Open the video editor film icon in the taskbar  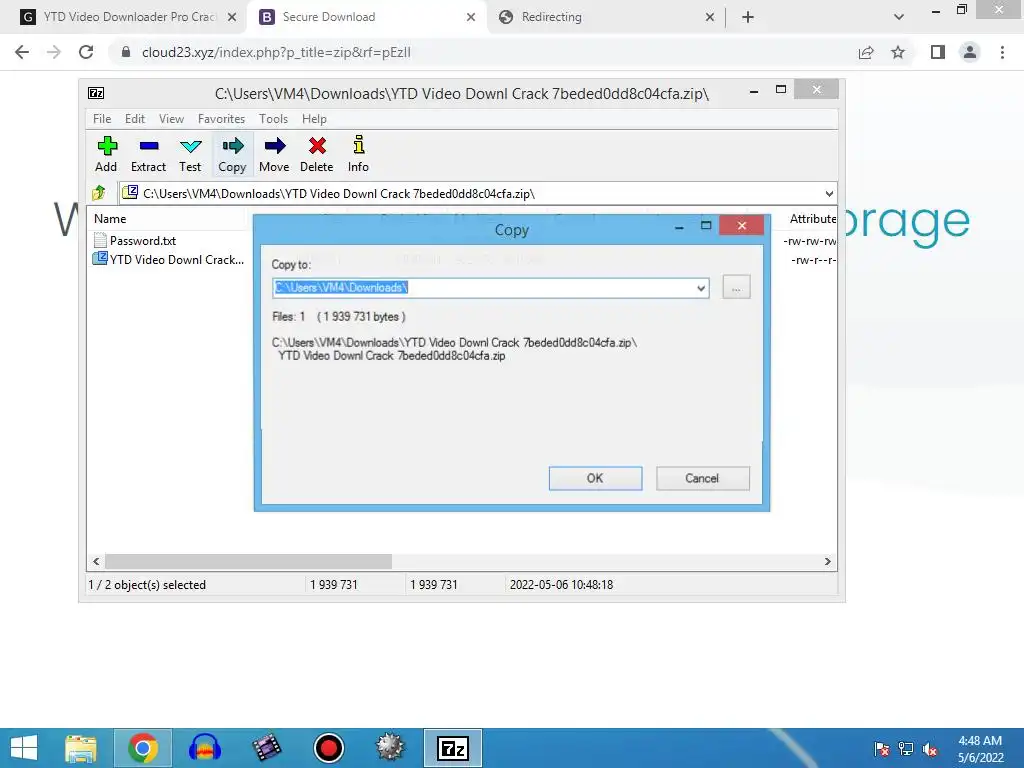click(x=266, y=748)
